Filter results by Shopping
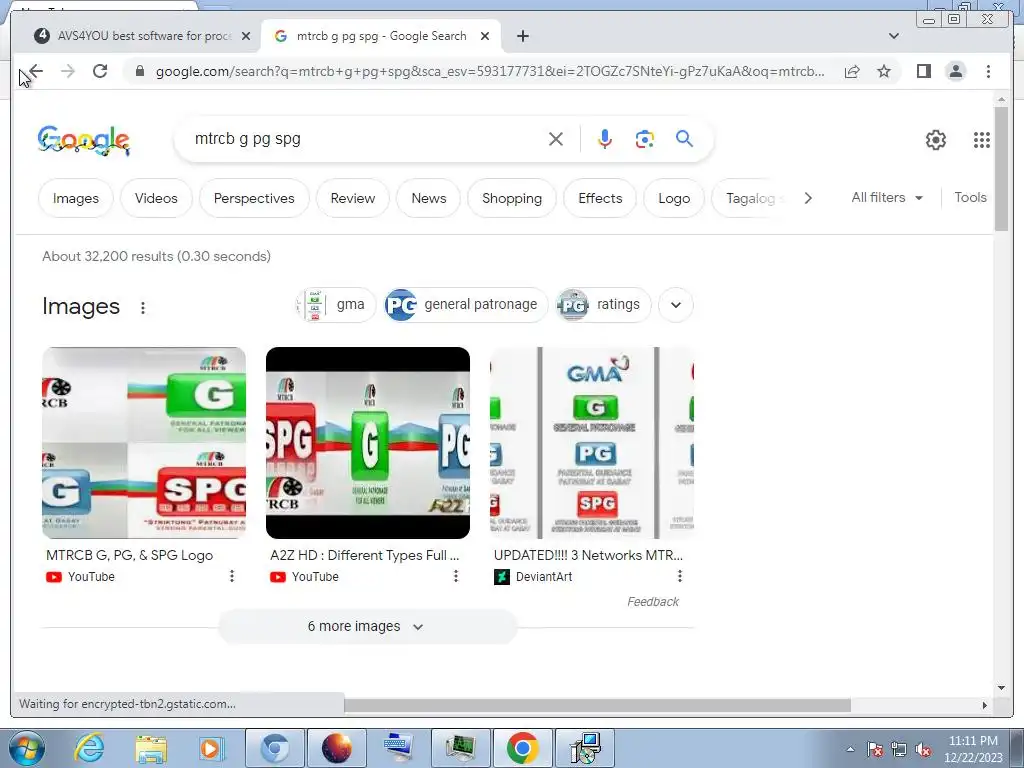1024x768 pixels. coord(512,198)
